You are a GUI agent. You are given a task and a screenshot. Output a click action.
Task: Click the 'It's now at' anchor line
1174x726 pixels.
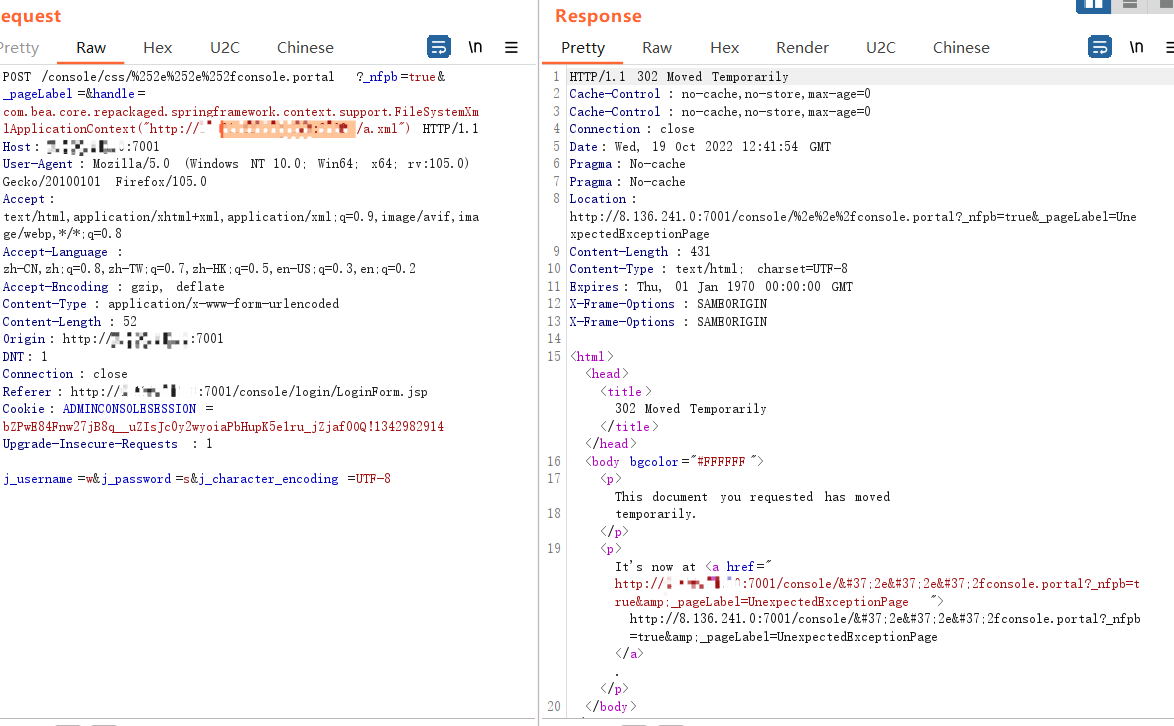693,567
